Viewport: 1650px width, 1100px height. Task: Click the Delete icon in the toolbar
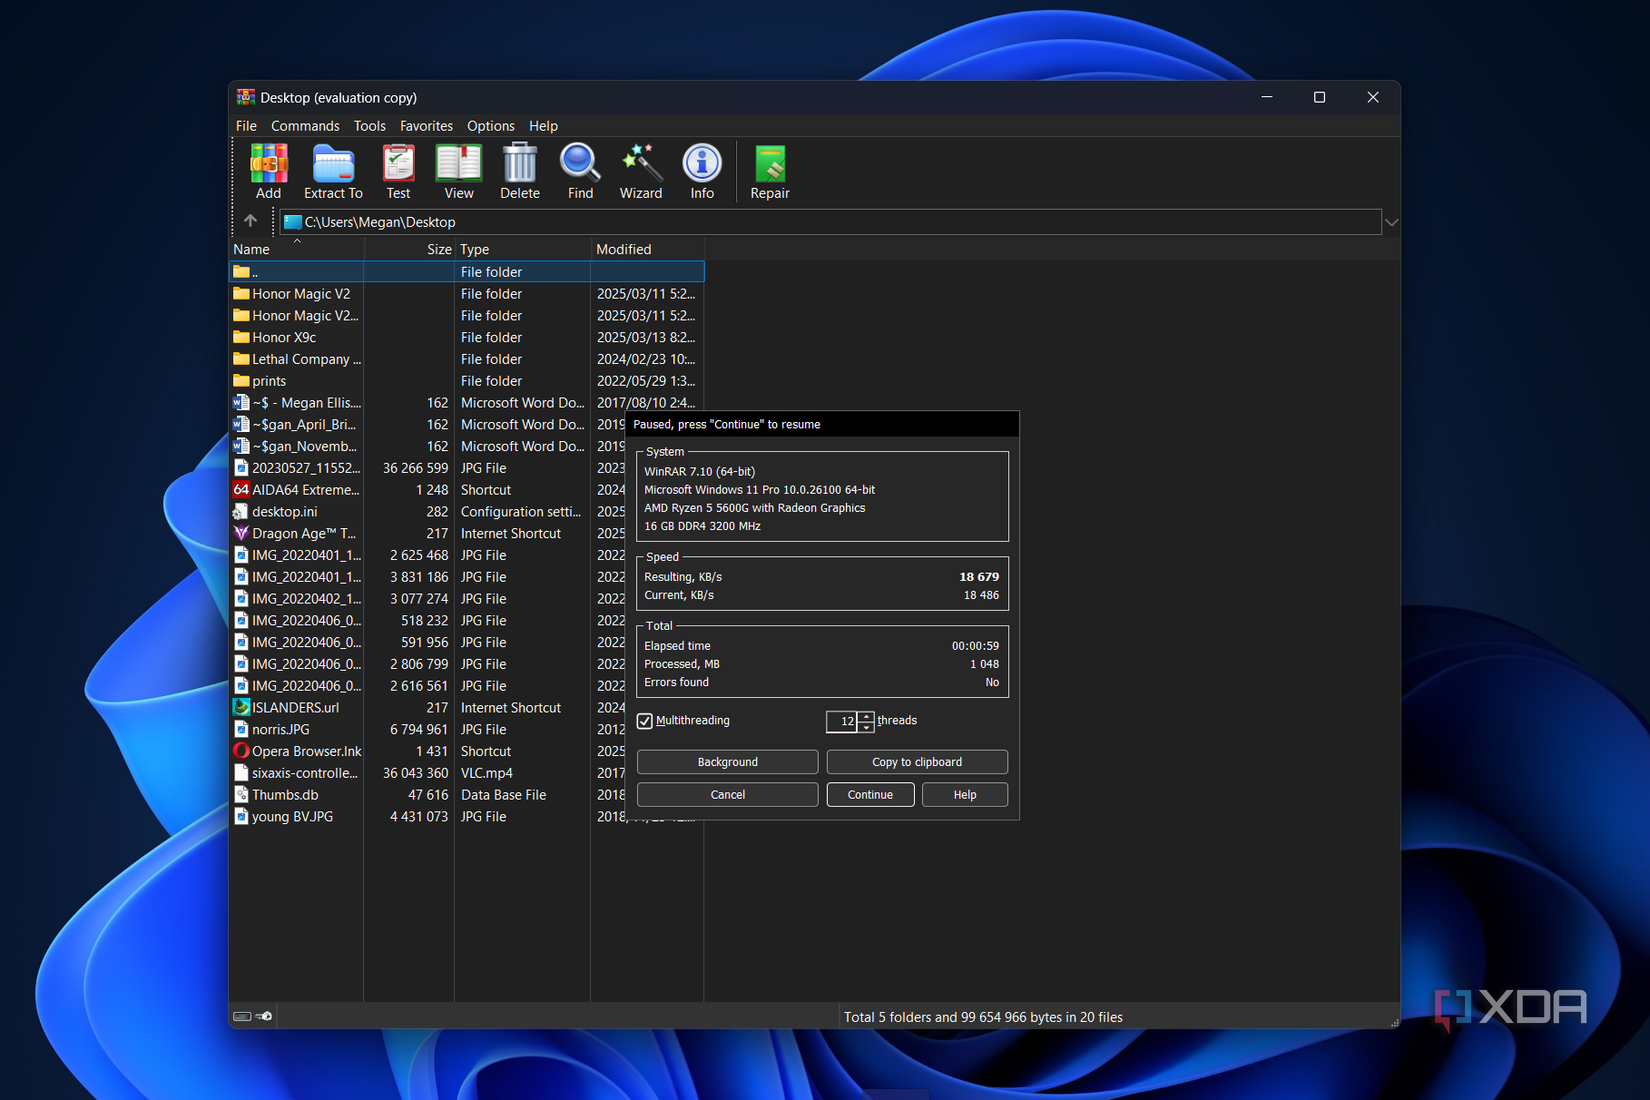[x=519, y=170]
